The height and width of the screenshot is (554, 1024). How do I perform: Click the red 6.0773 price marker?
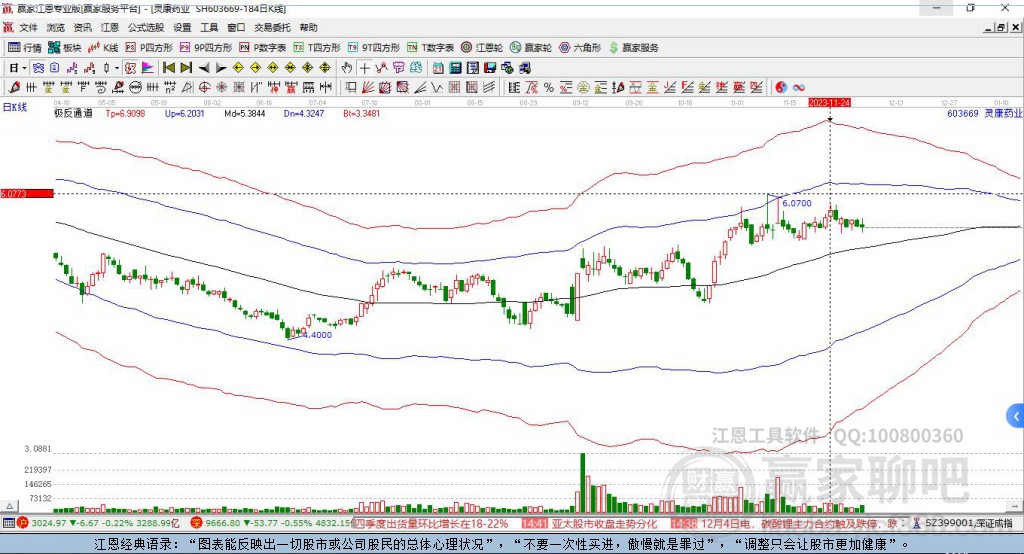pyautogui.click(x=27, y=193)
